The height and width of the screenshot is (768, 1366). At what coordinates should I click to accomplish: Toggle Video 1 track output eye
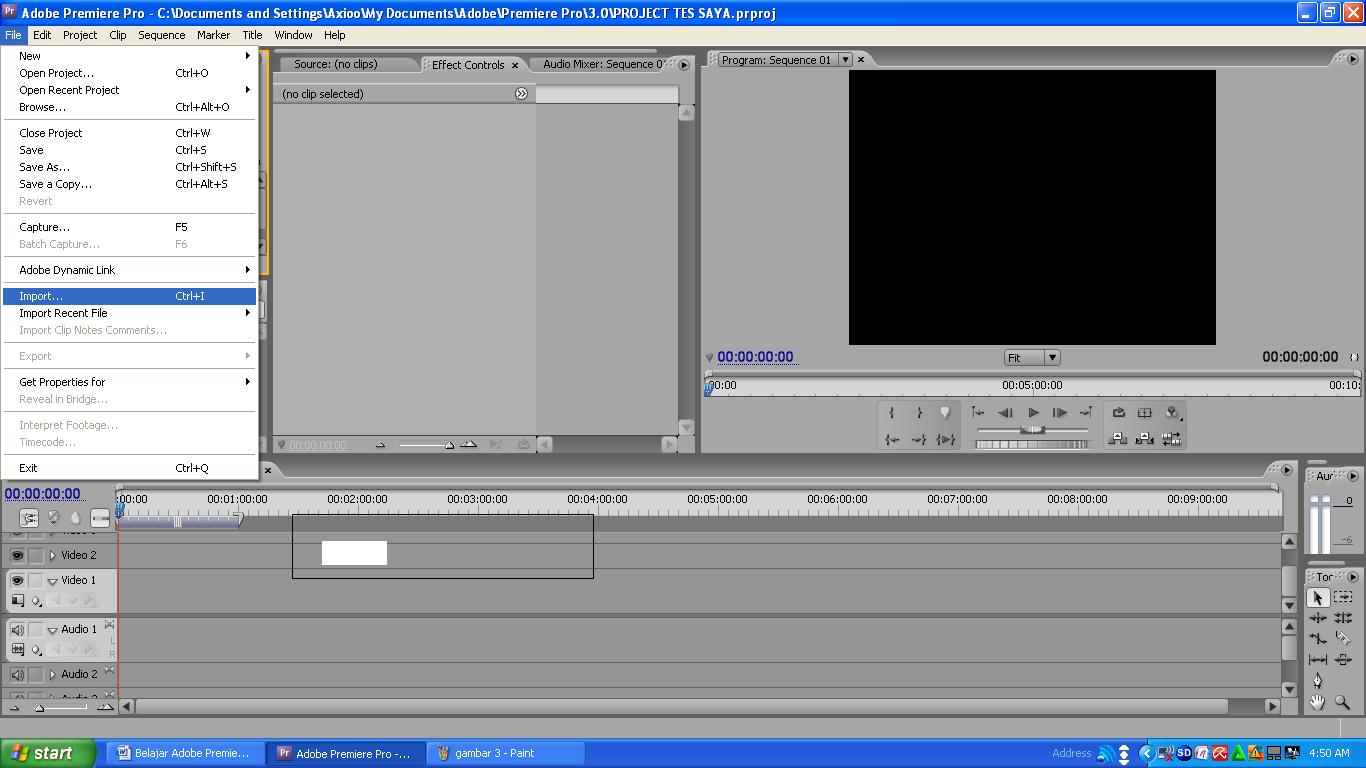(17, 580)
